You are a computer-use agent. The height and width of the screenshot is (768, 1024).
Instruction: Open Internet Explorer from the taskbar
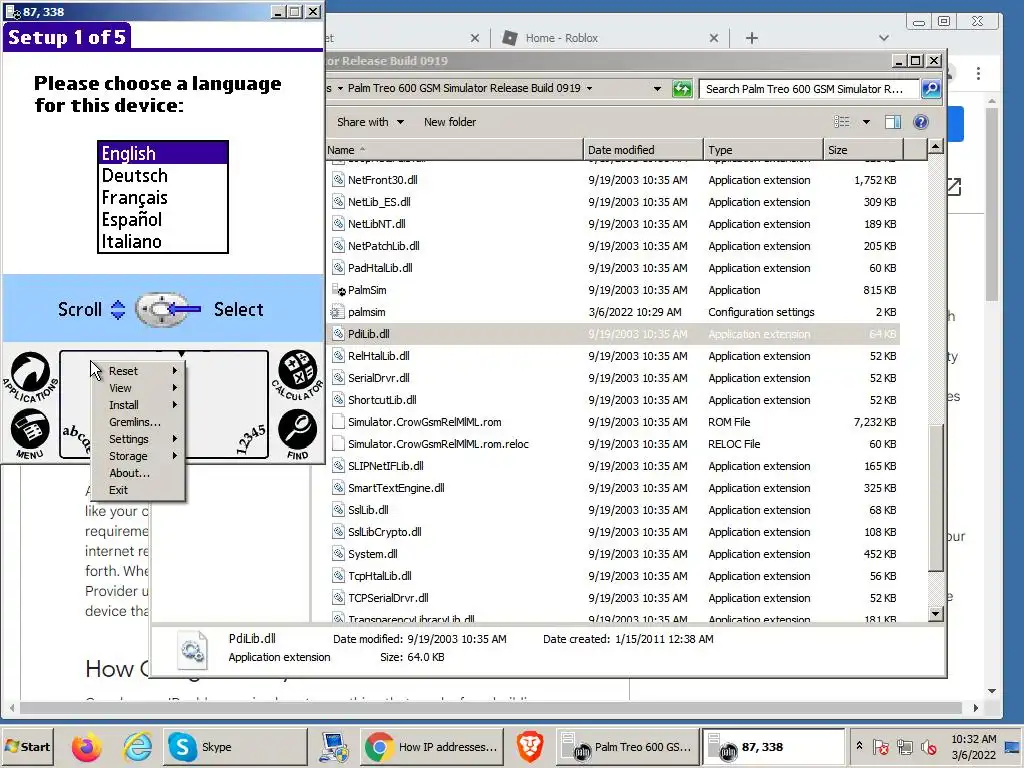(x=137, y=747)
